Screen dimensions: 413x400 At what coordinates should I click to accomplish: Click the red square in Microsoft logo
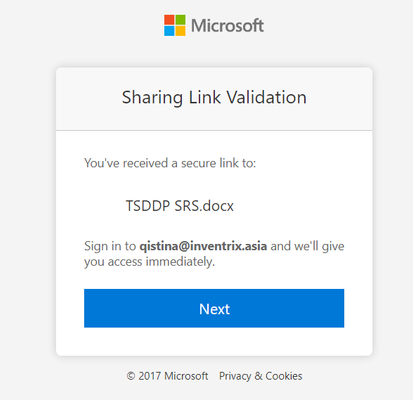pos(169,20)
